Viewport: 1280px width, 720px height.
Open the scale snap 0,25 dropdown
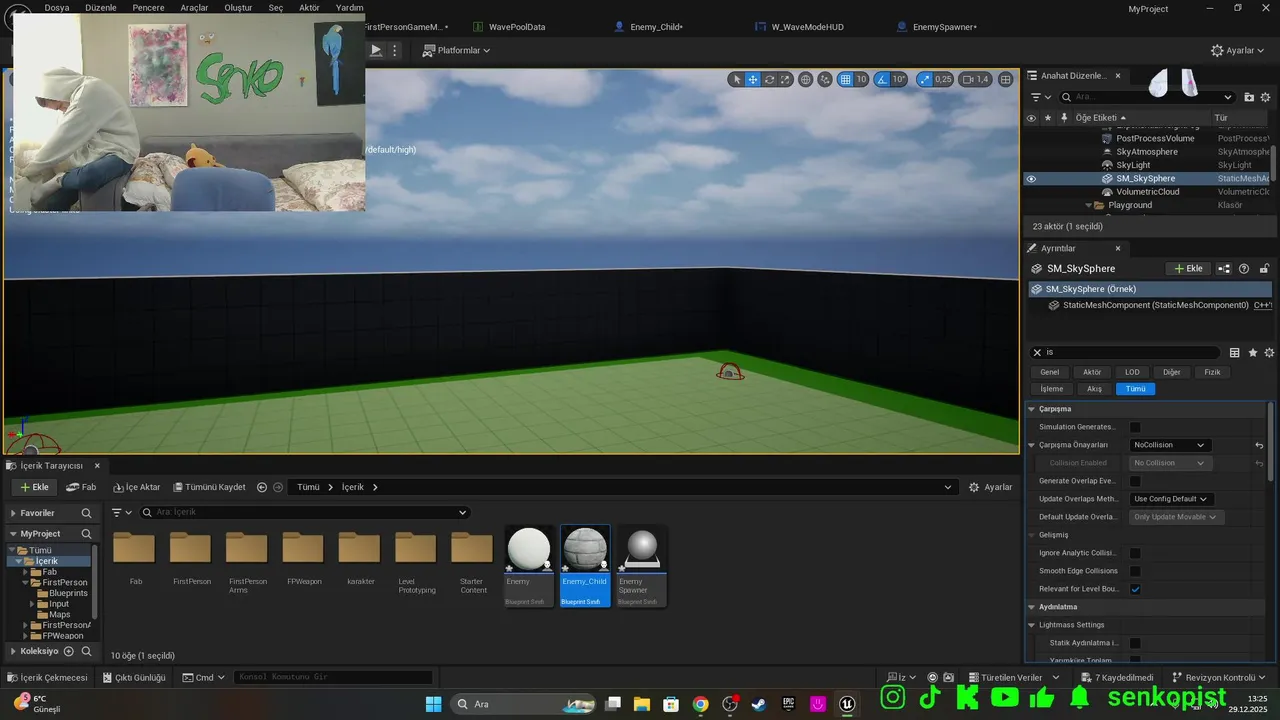(943, 79)
